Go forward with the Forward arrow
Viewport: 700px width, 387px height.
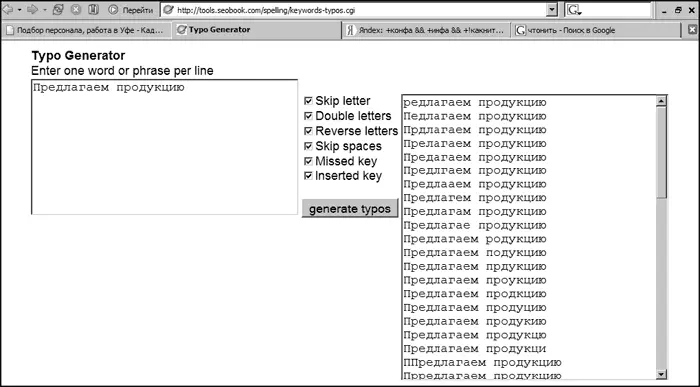(32, 9)
